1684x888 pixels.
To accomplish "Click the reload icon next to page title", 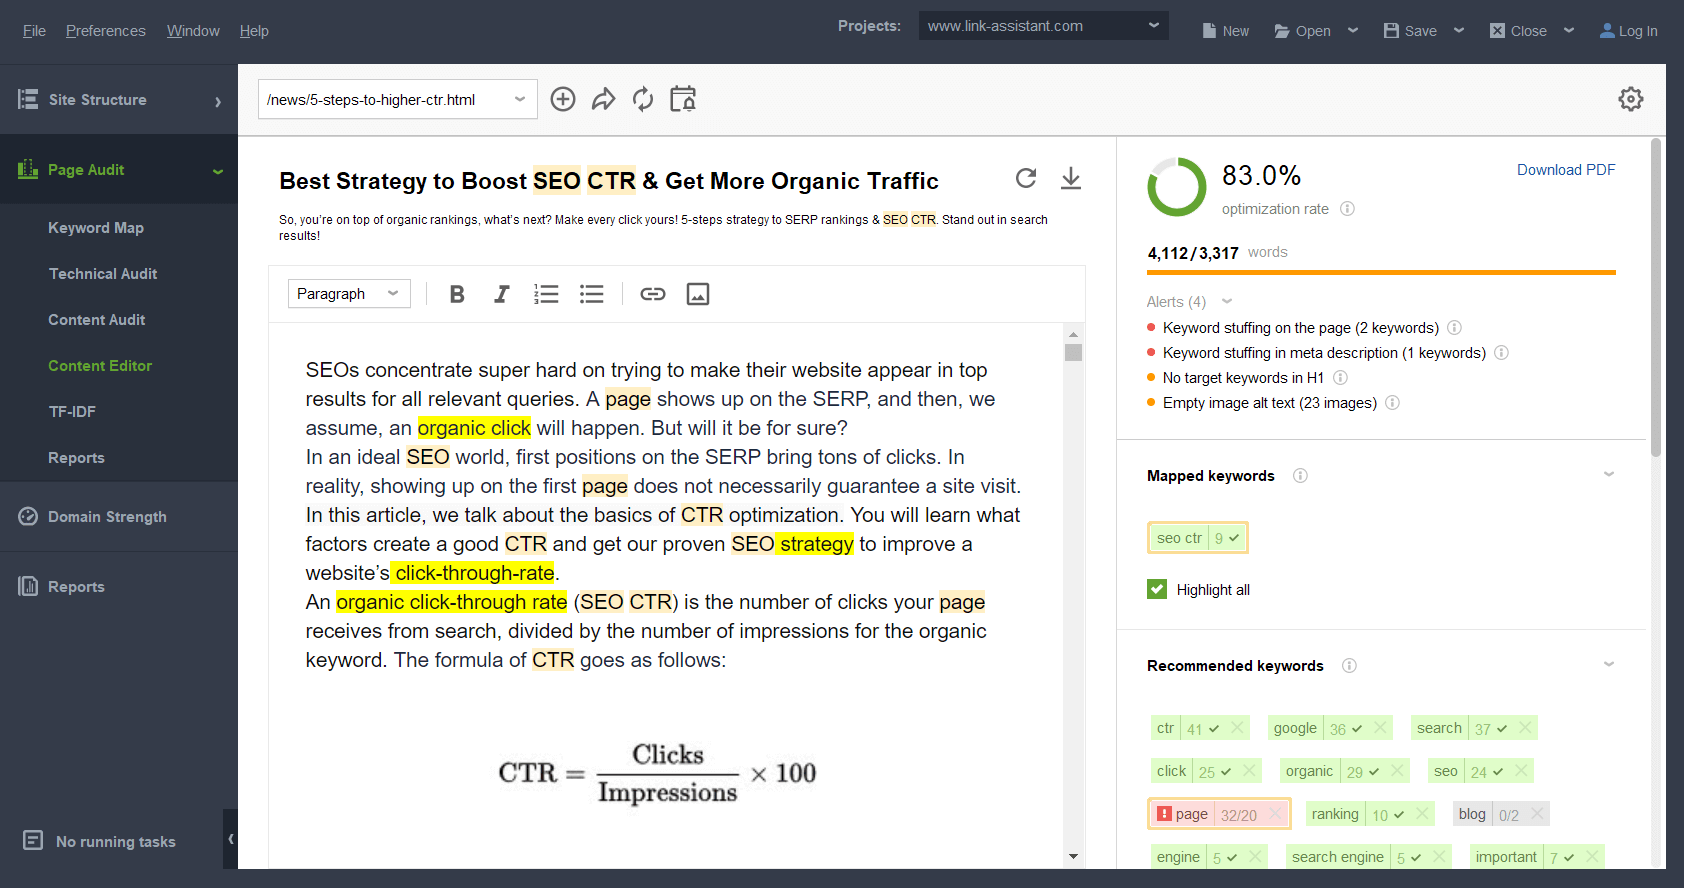I will 1026,178.
